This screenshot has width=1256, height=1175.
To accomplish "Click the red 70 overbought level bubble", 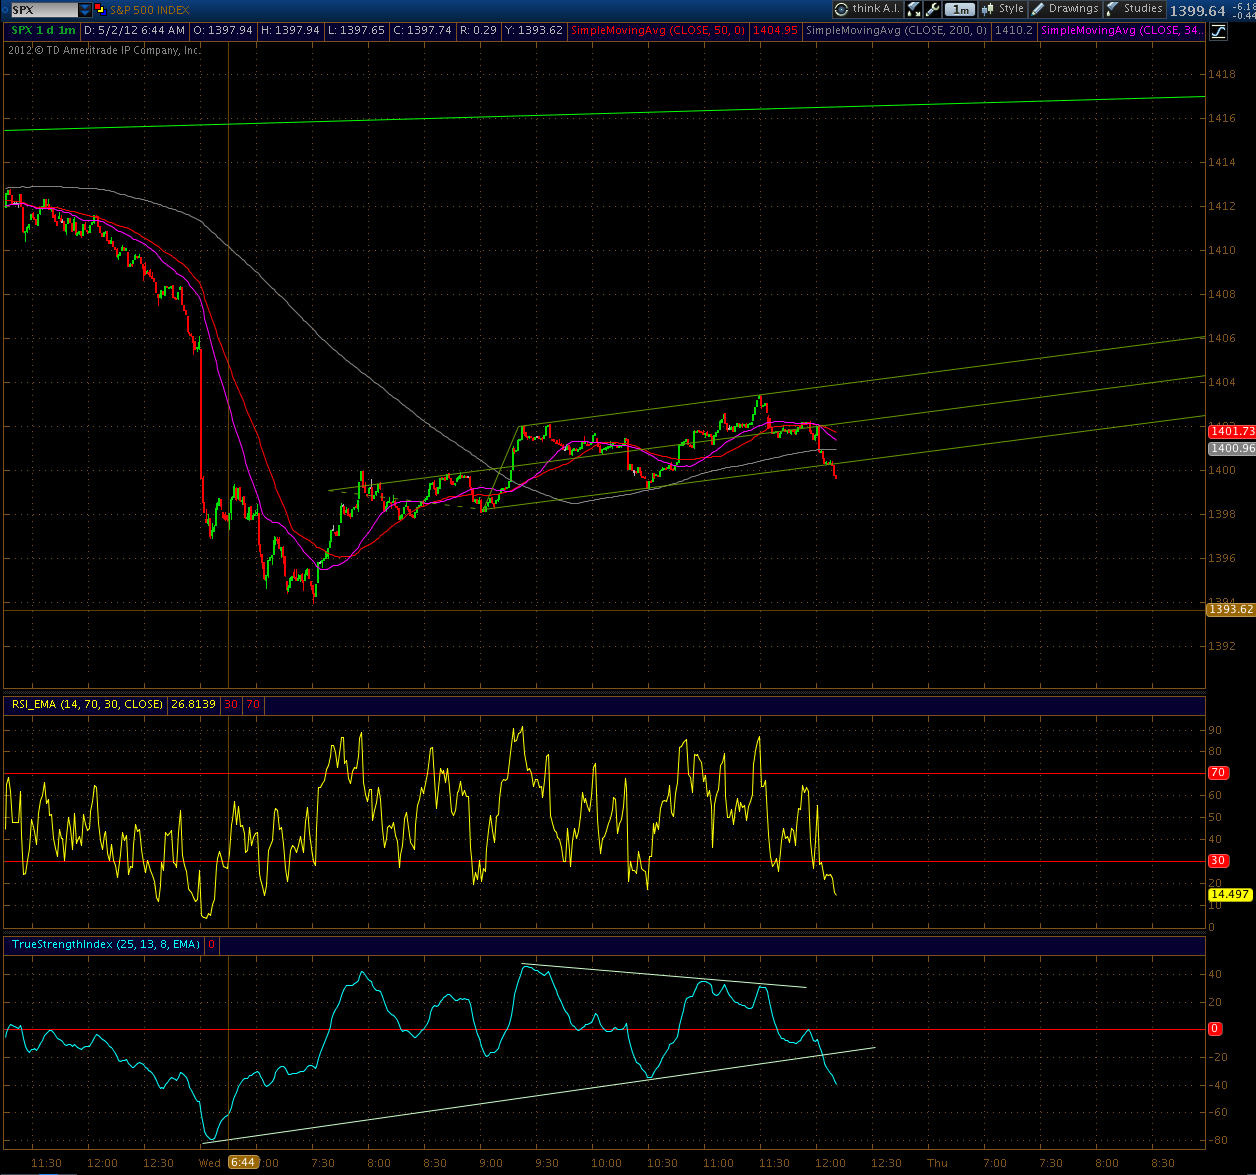I will pyautogui.click(x=1218, y=773).
